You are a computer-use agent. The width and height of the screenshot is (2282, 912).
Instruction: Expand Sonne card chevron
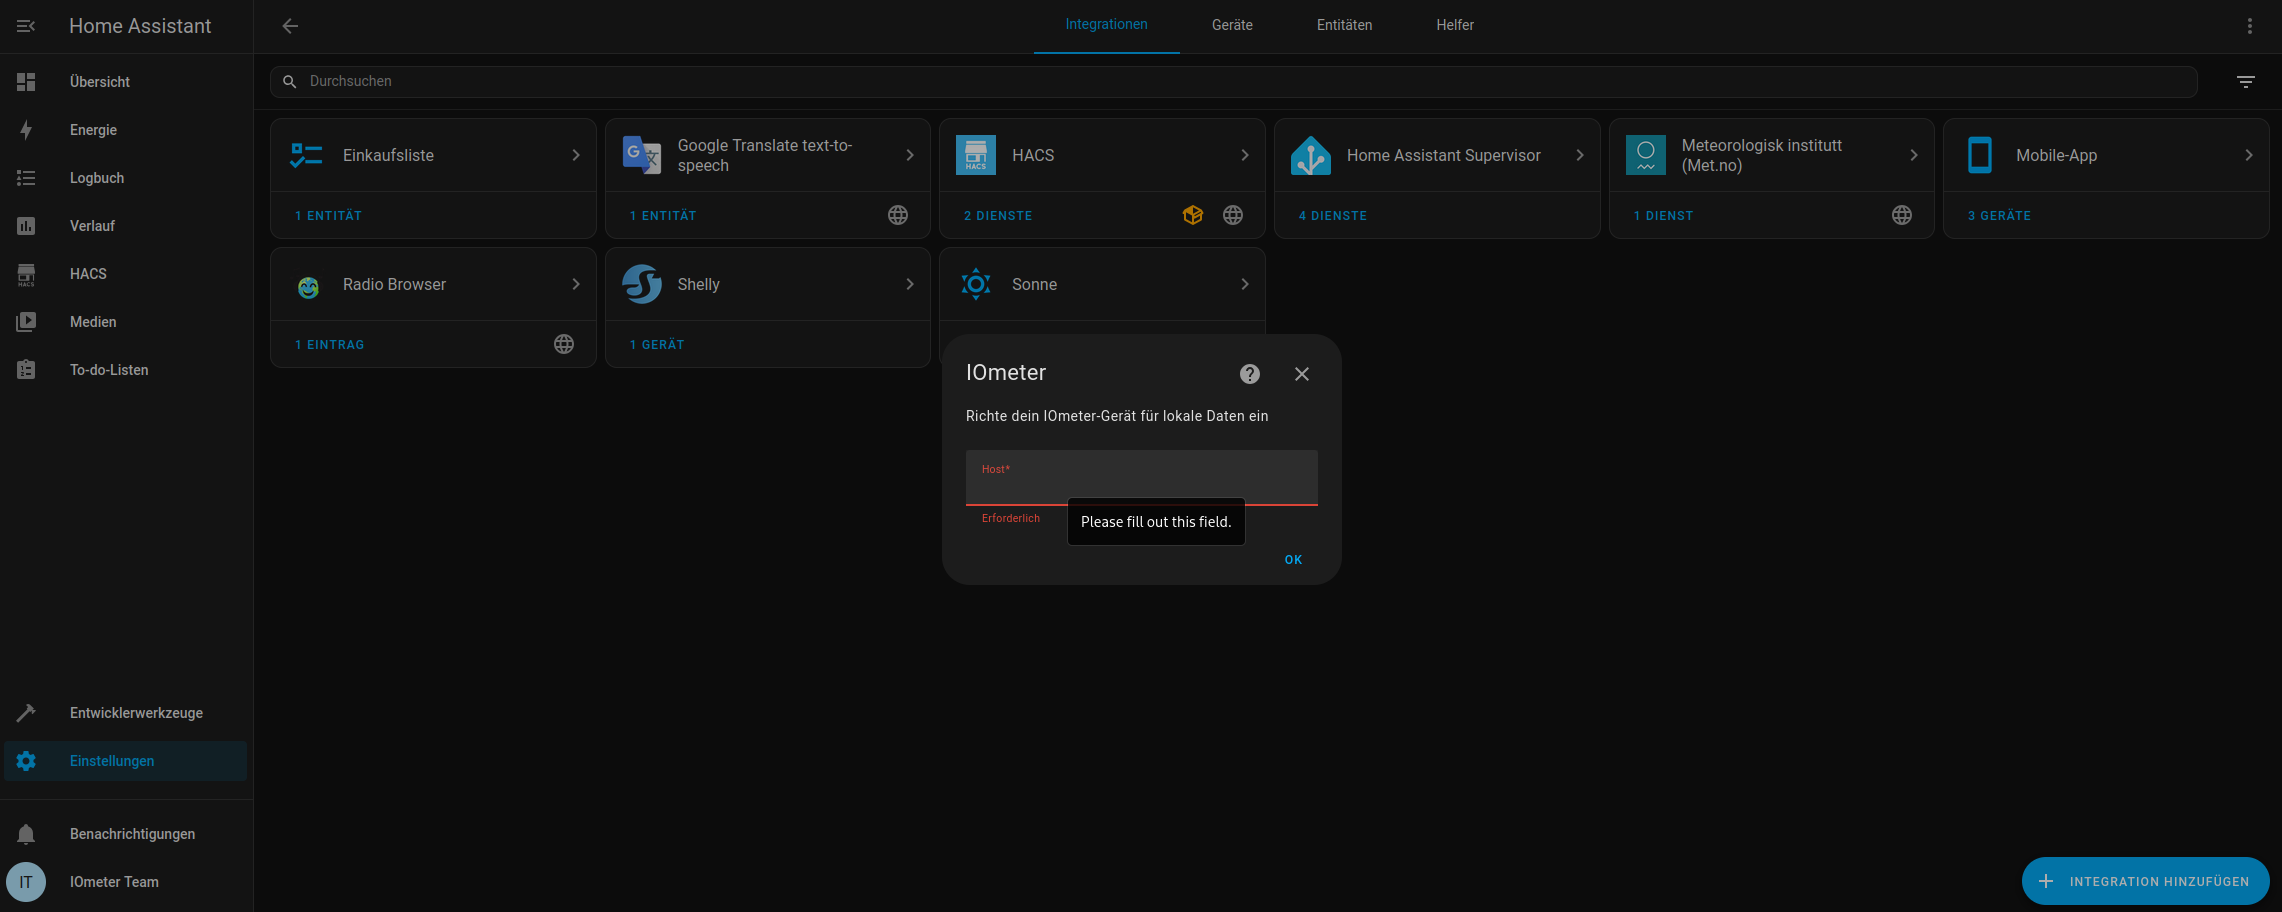(x=1245, y=284)
